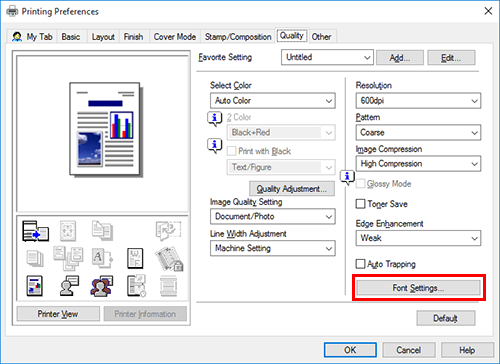Image resolution: width=500 pixels, height=364 pixels.
Task: Click the grayed banner striped paper icon
Action: tap(168, 286)
